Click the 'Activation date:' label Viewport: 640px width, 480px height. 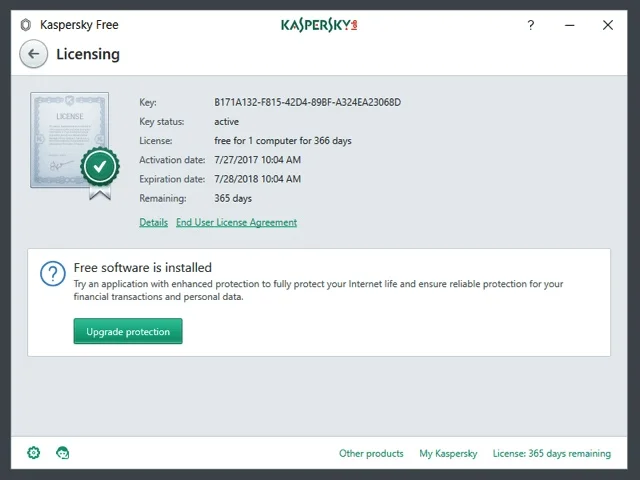point(172,160)
